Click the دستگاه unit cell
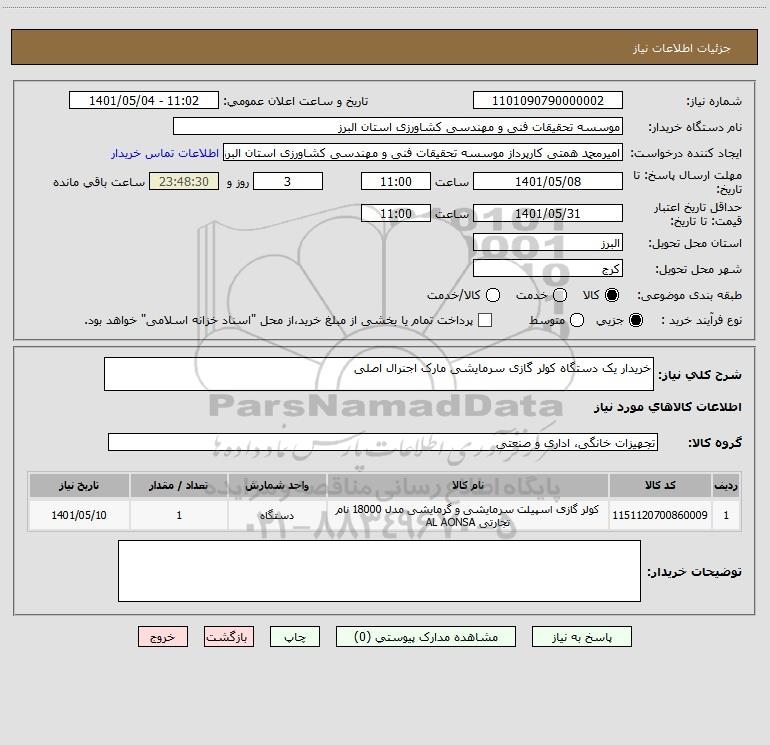Image resolution: width=770 pixels, height=745 pixels. pos(277,515)
